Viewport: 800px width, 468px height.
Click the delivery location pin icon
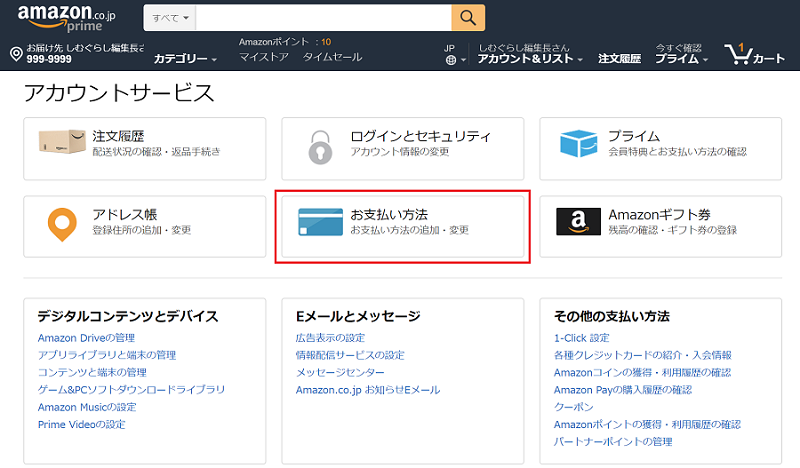[x=16, y=54]
